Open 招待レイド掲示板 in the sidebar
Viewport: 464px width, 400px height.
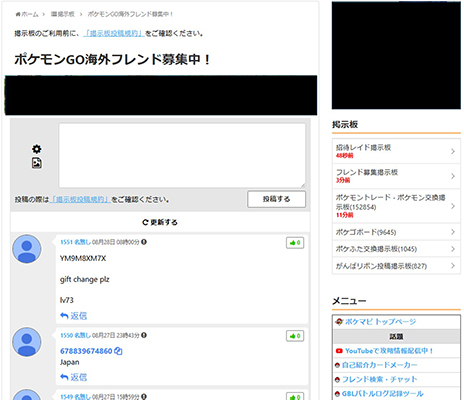pos(396,151)
